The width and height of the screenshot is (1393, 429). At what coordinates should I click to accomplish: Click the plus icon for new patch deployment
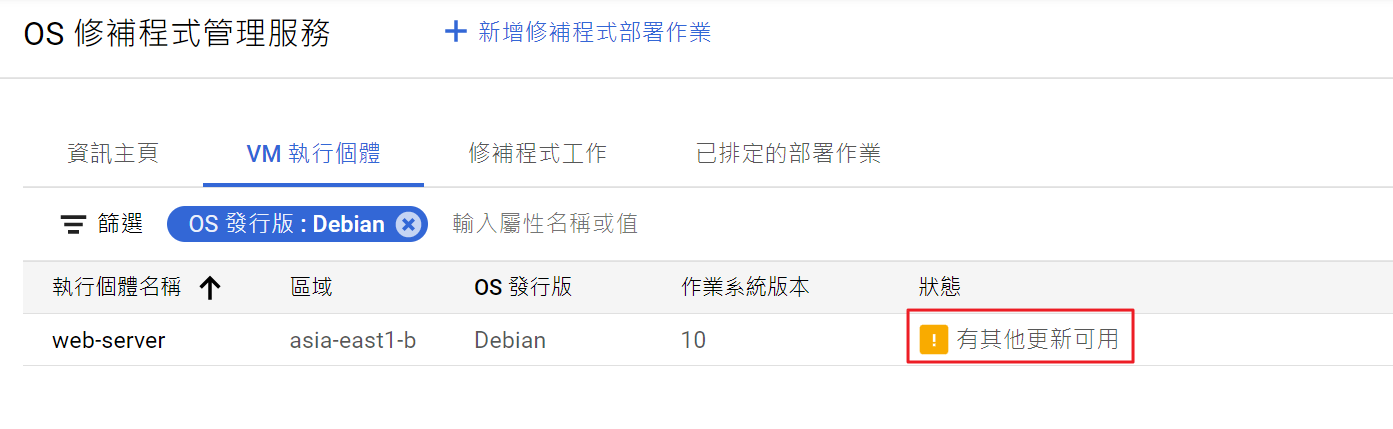coord(455,32)
